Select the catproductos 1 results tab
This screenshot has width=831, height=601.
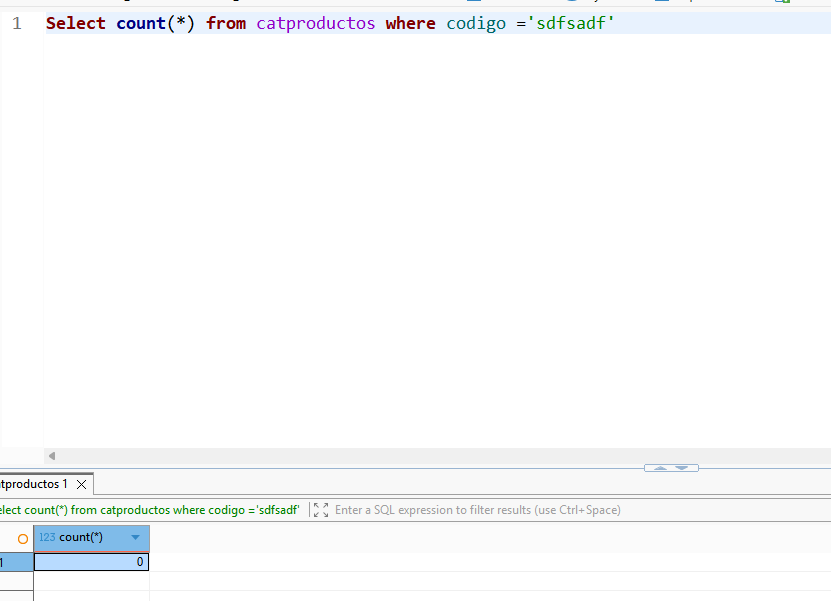tap(34, 484)
